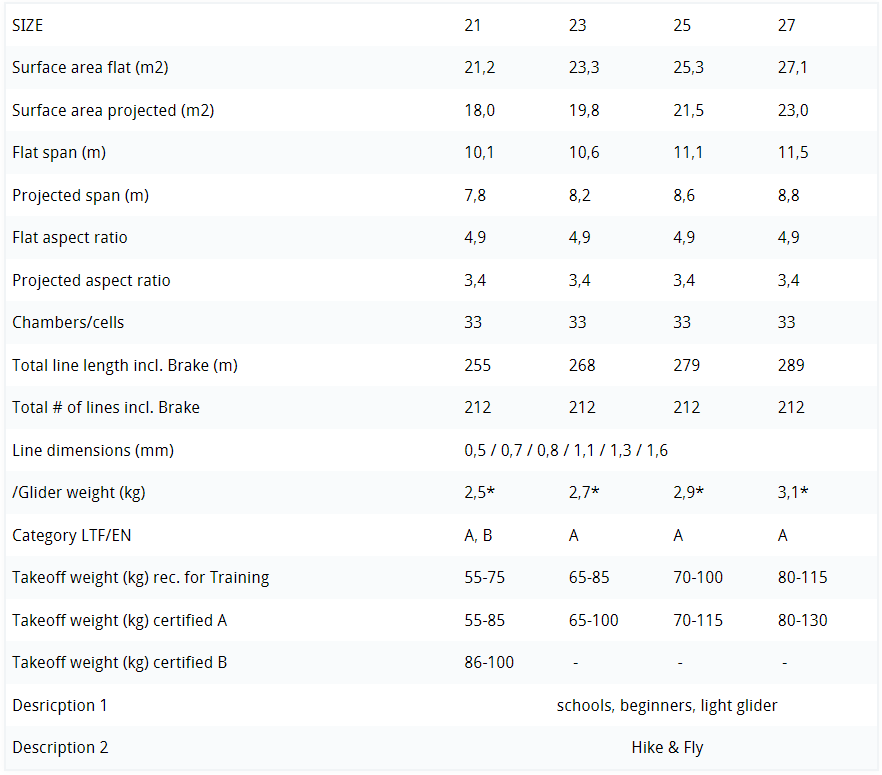Click the Category LTF/EN row label

[x=72, y=535]
